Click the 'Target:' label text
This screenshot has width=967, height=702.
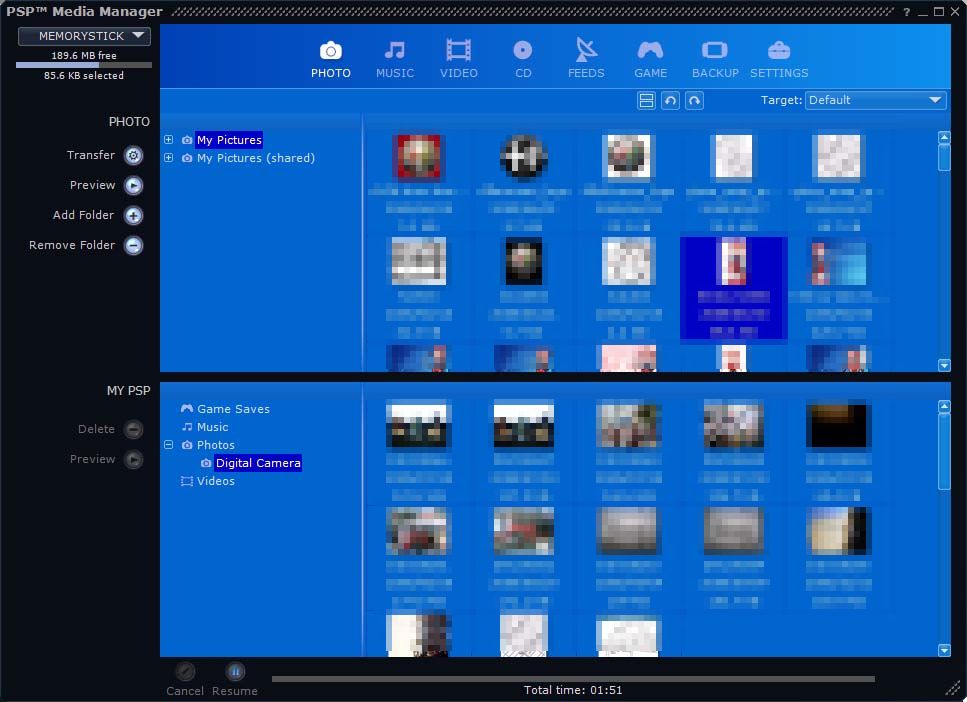click(781, 100)
